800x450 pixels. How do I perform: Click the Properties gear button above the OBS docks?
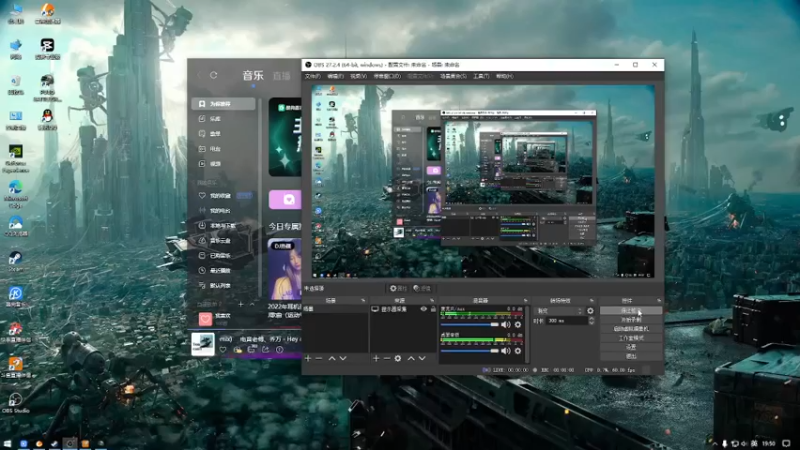click(x=398, y=288)
